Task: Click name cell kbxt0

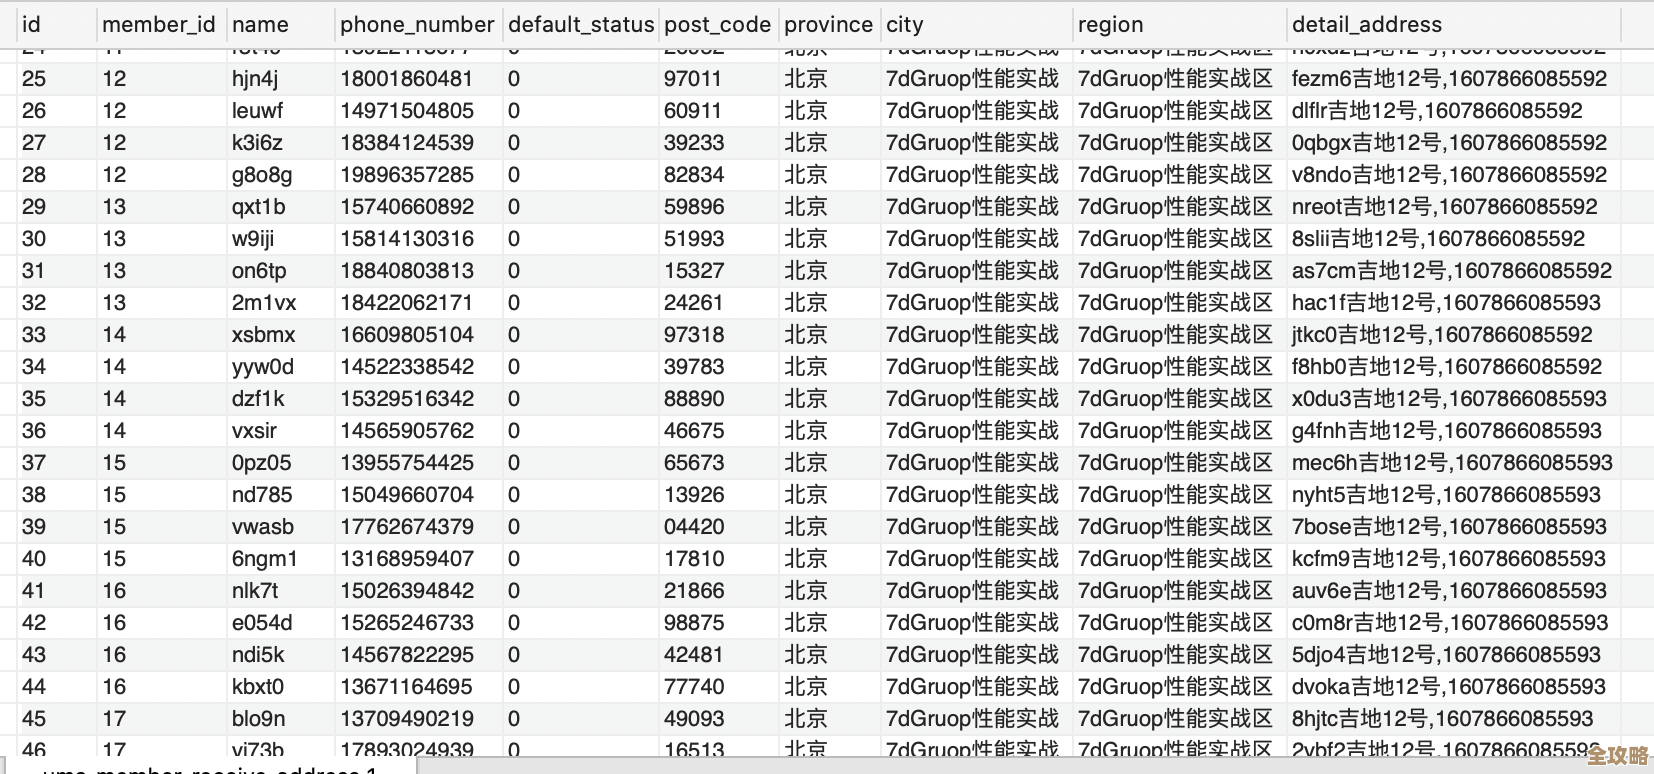Action: tap(258, 687)
